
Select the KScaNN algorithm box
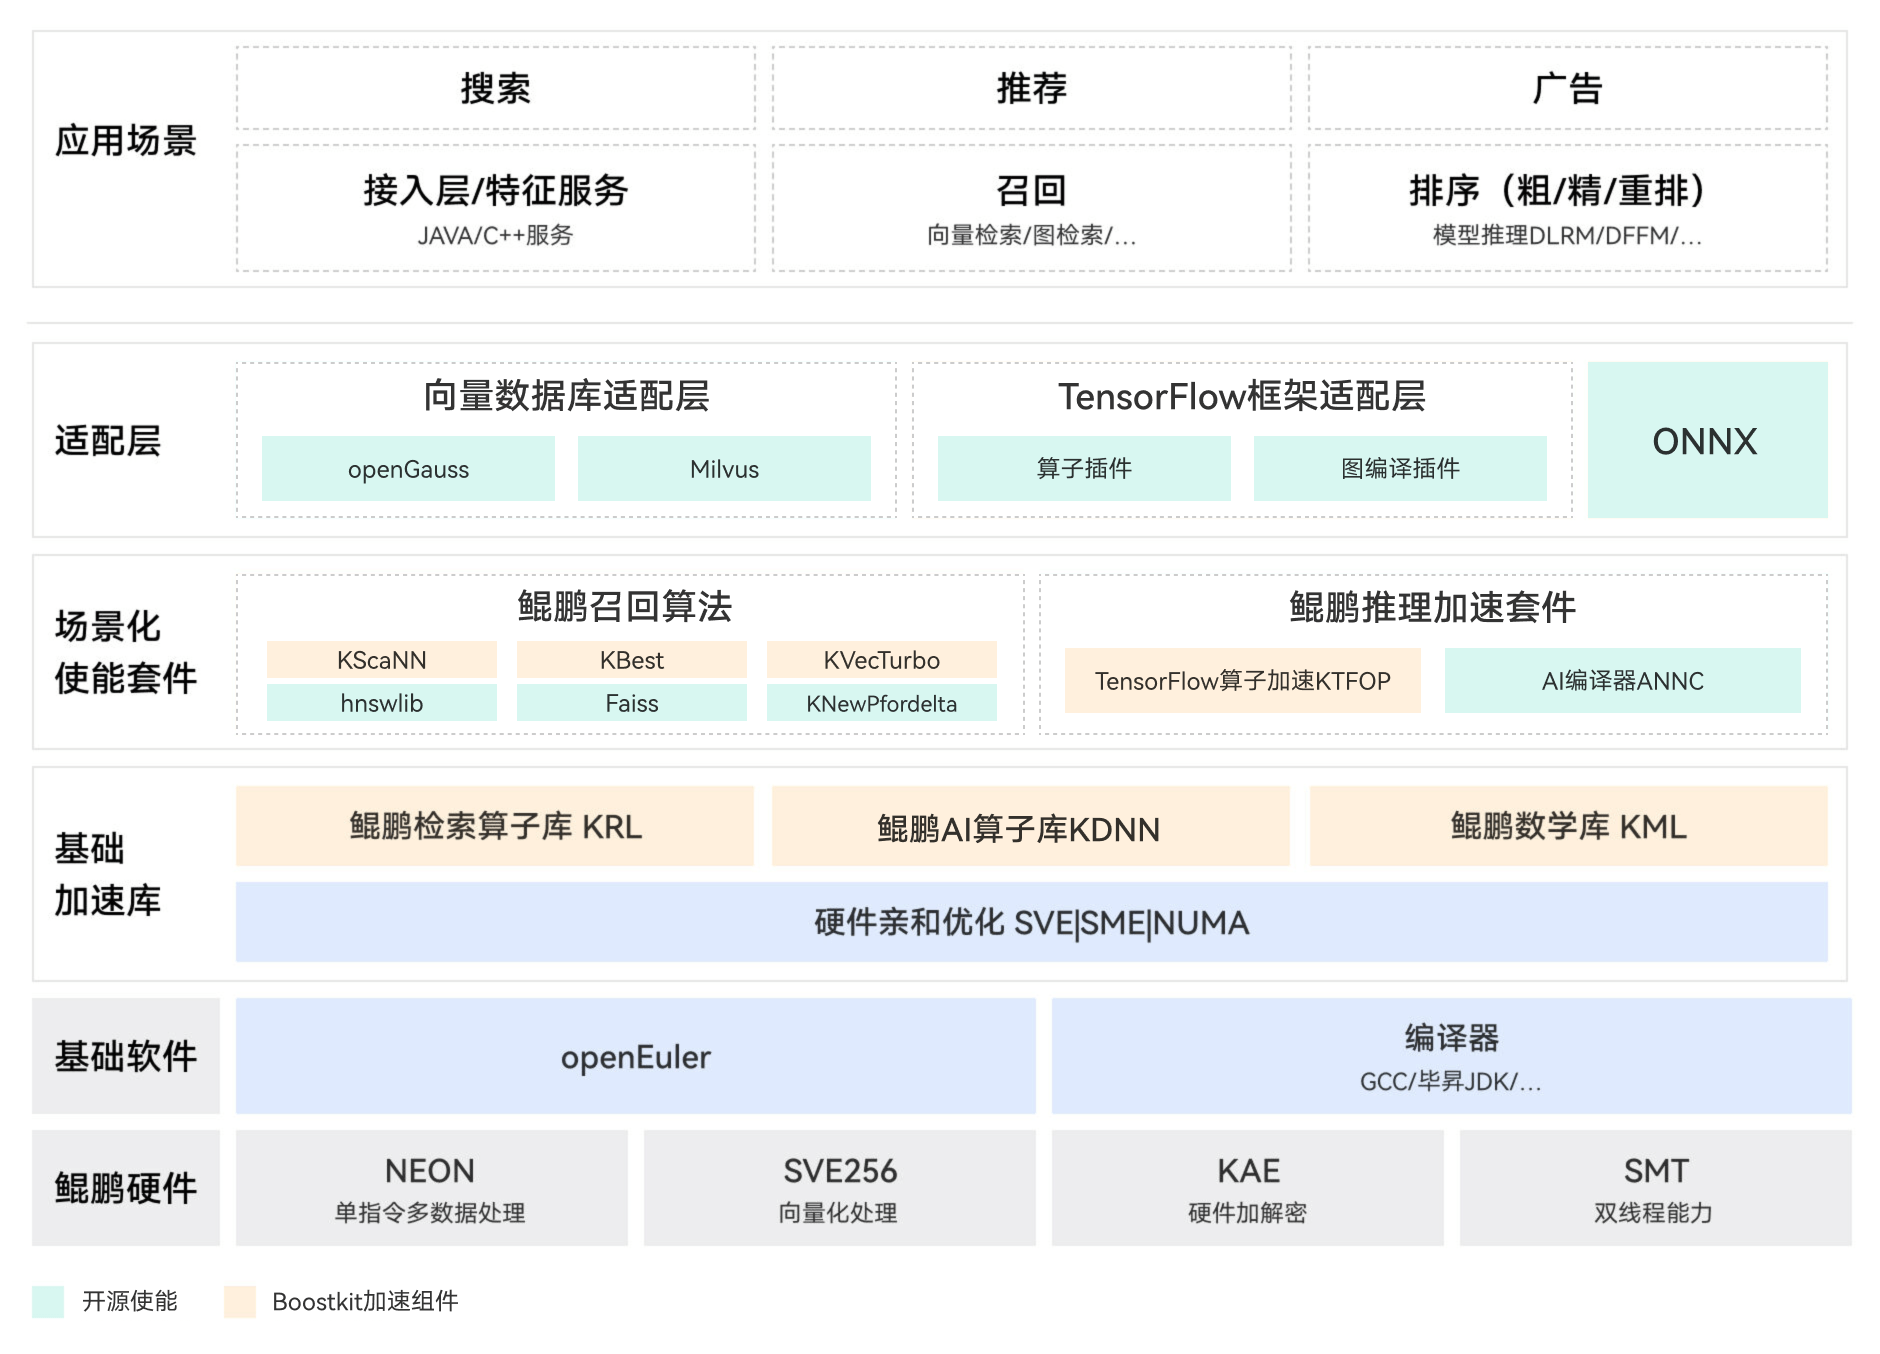click(381, 660)
